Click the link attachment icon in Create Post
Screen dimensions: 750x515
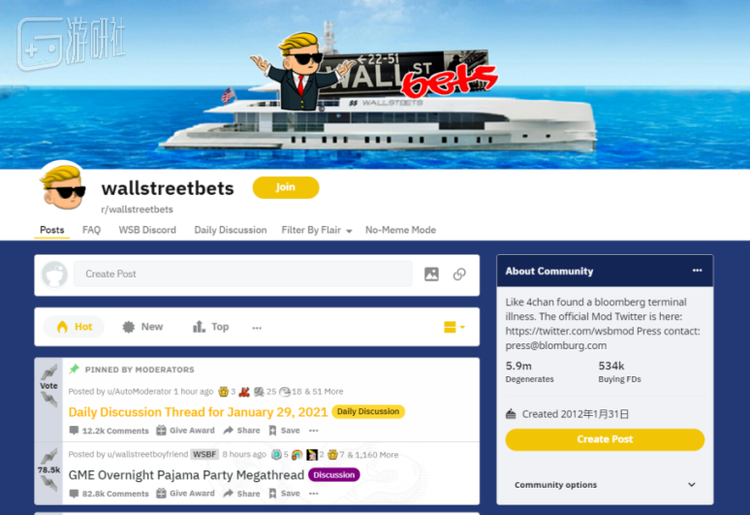coord(459,274)
